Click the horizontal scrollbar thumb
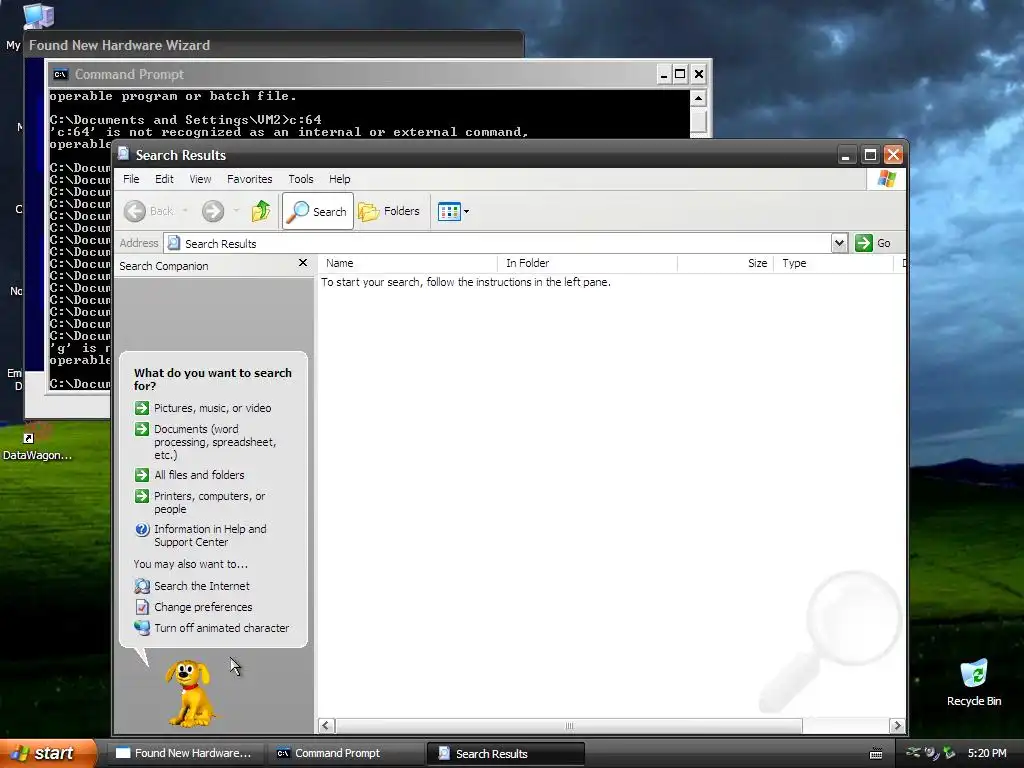The height and width of the screenshot is (768, 1024). [569, 726]
